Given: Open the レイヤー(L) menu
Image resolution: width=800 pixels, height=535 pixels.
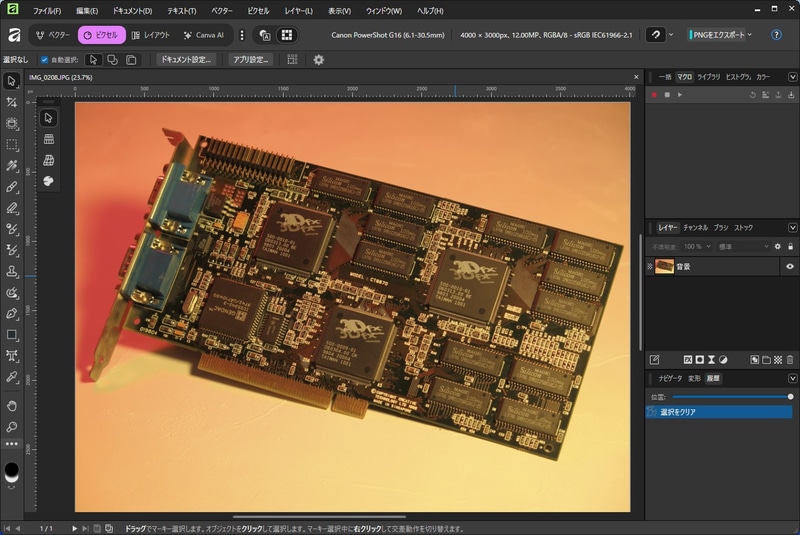Looking at the screenshot, I should coord(298,11).
